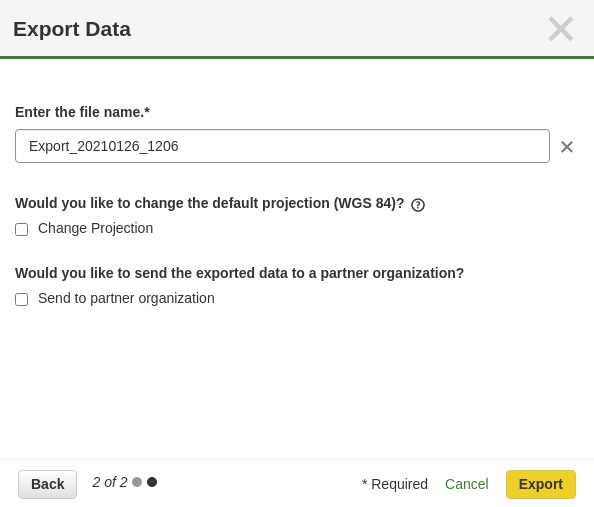This screenshot has width=594, height=507.
Task: Click the "2 of 2" step counter
Action: [x=110, y=482]
